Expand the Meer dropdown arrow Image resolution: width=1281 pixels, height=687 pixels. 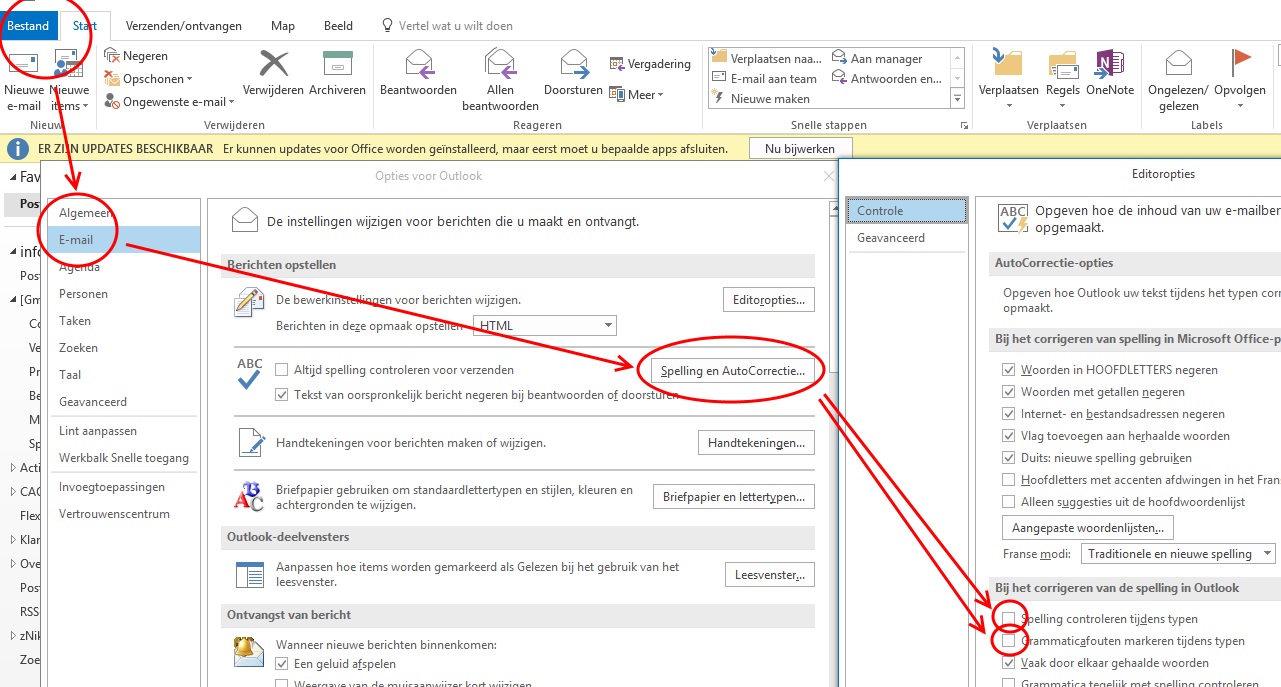(x=660, y=95)
